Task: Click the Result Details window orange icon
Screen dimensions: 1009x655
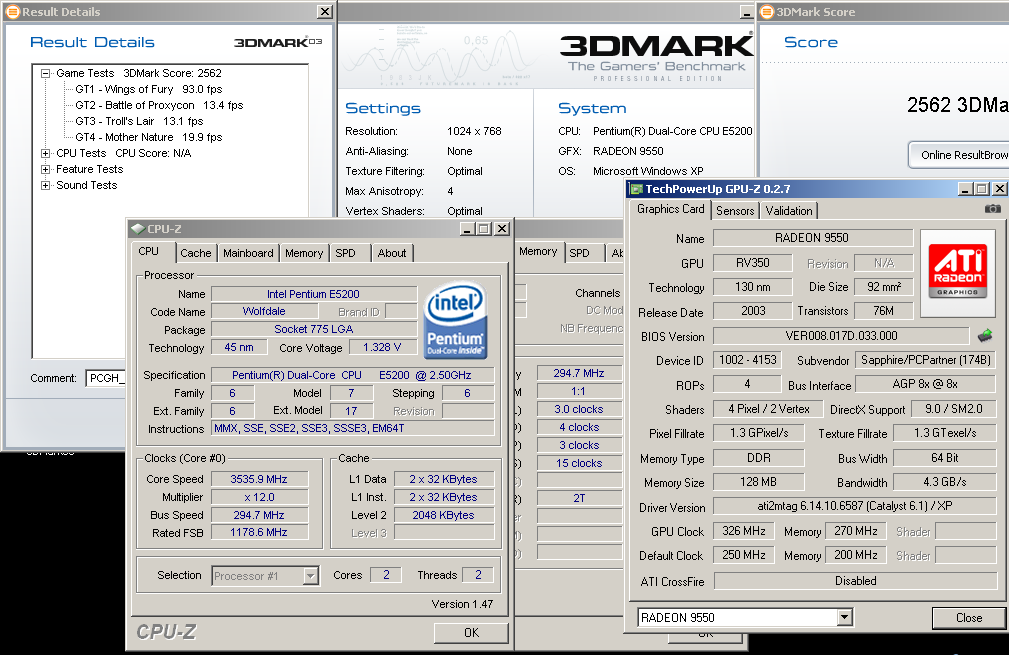Action: pos(12,12)
